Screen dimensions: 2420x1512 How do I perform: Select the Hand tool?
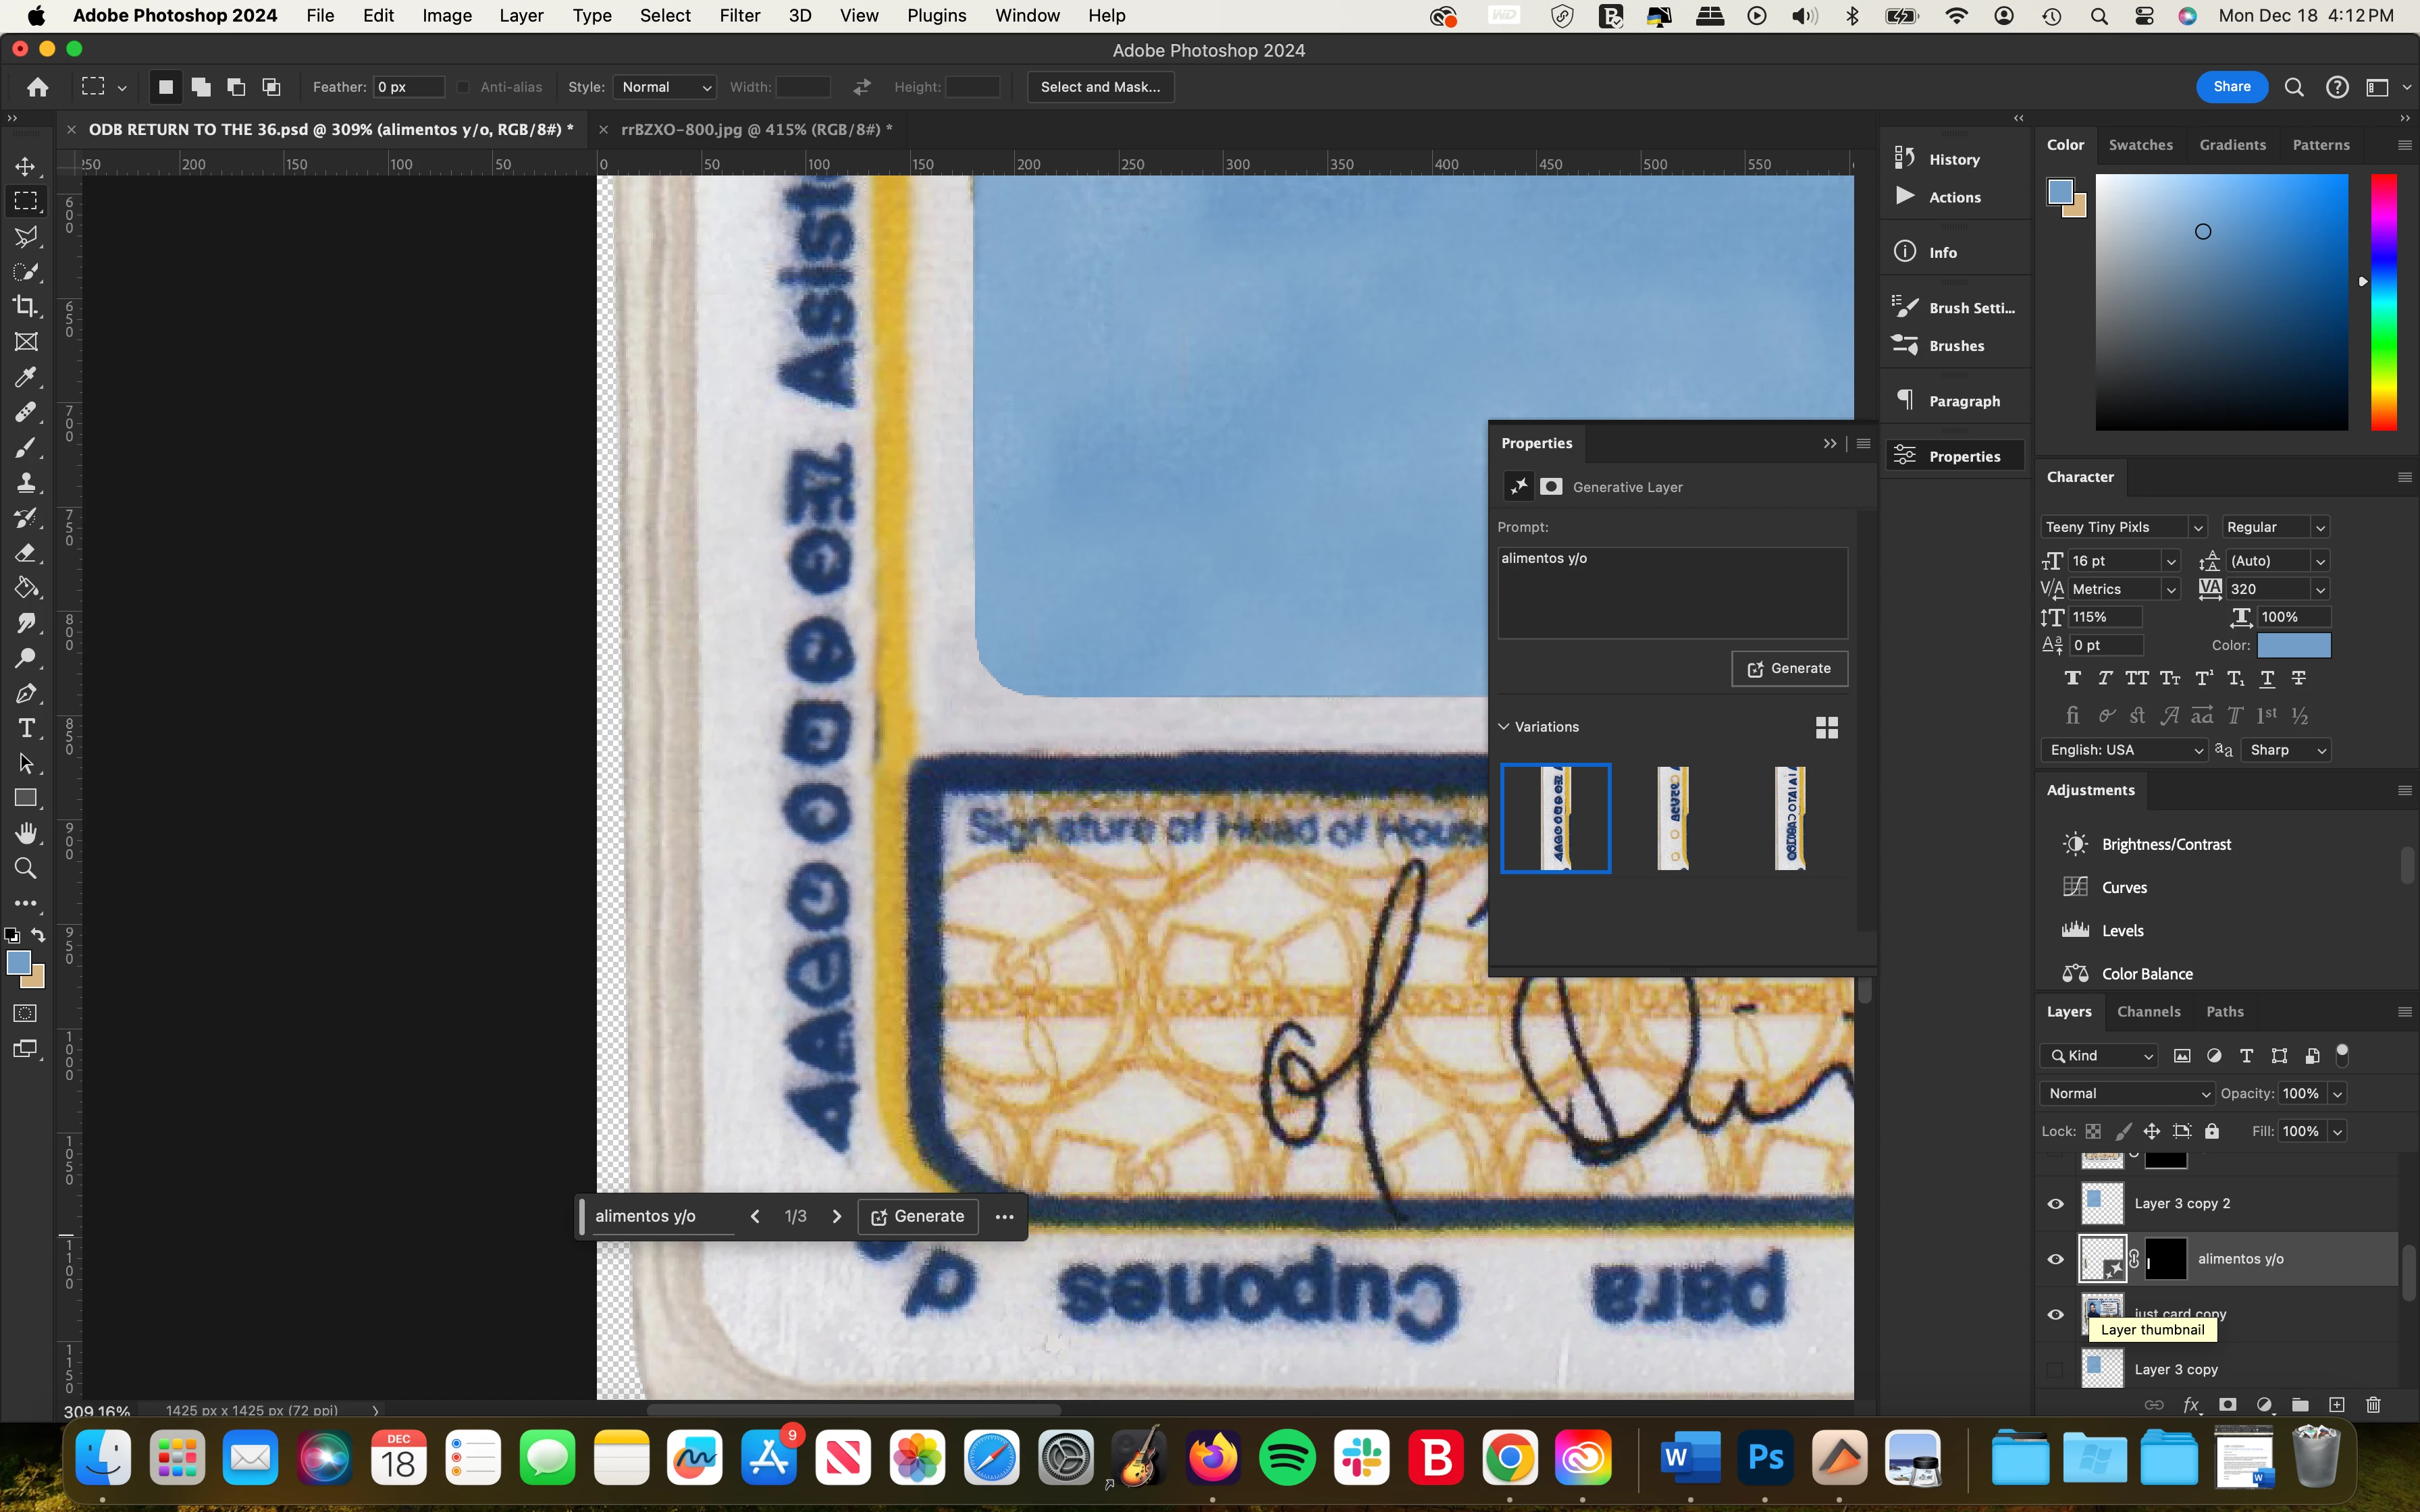pos(26,833)
